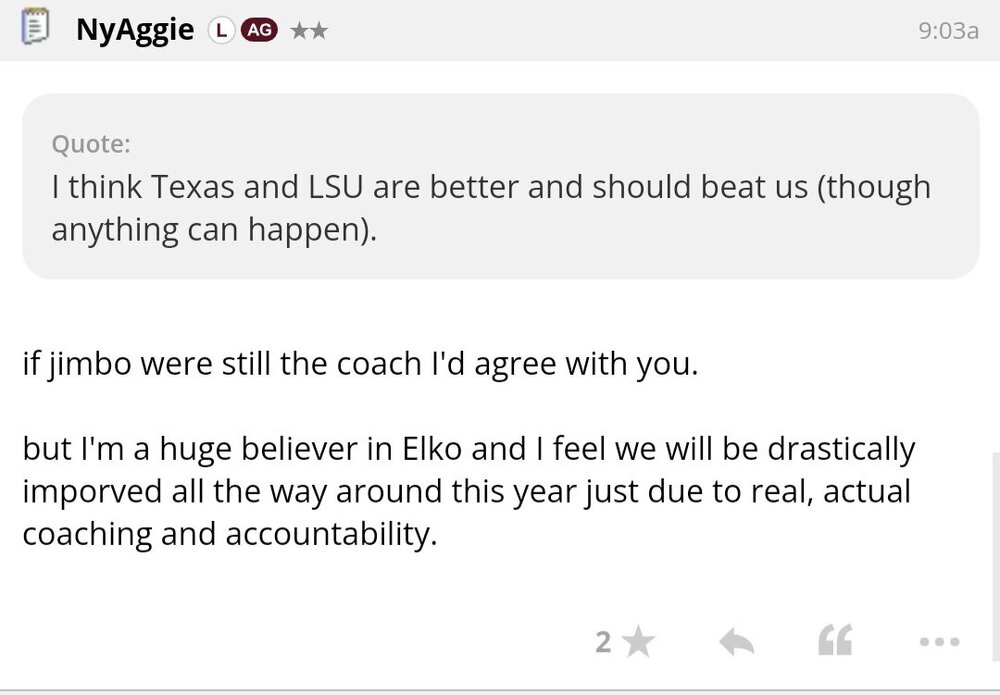Screen dimensions: 1000x695
Task: Click the quoted "Texas and LSU" line
Action: [x=490, y=186]
